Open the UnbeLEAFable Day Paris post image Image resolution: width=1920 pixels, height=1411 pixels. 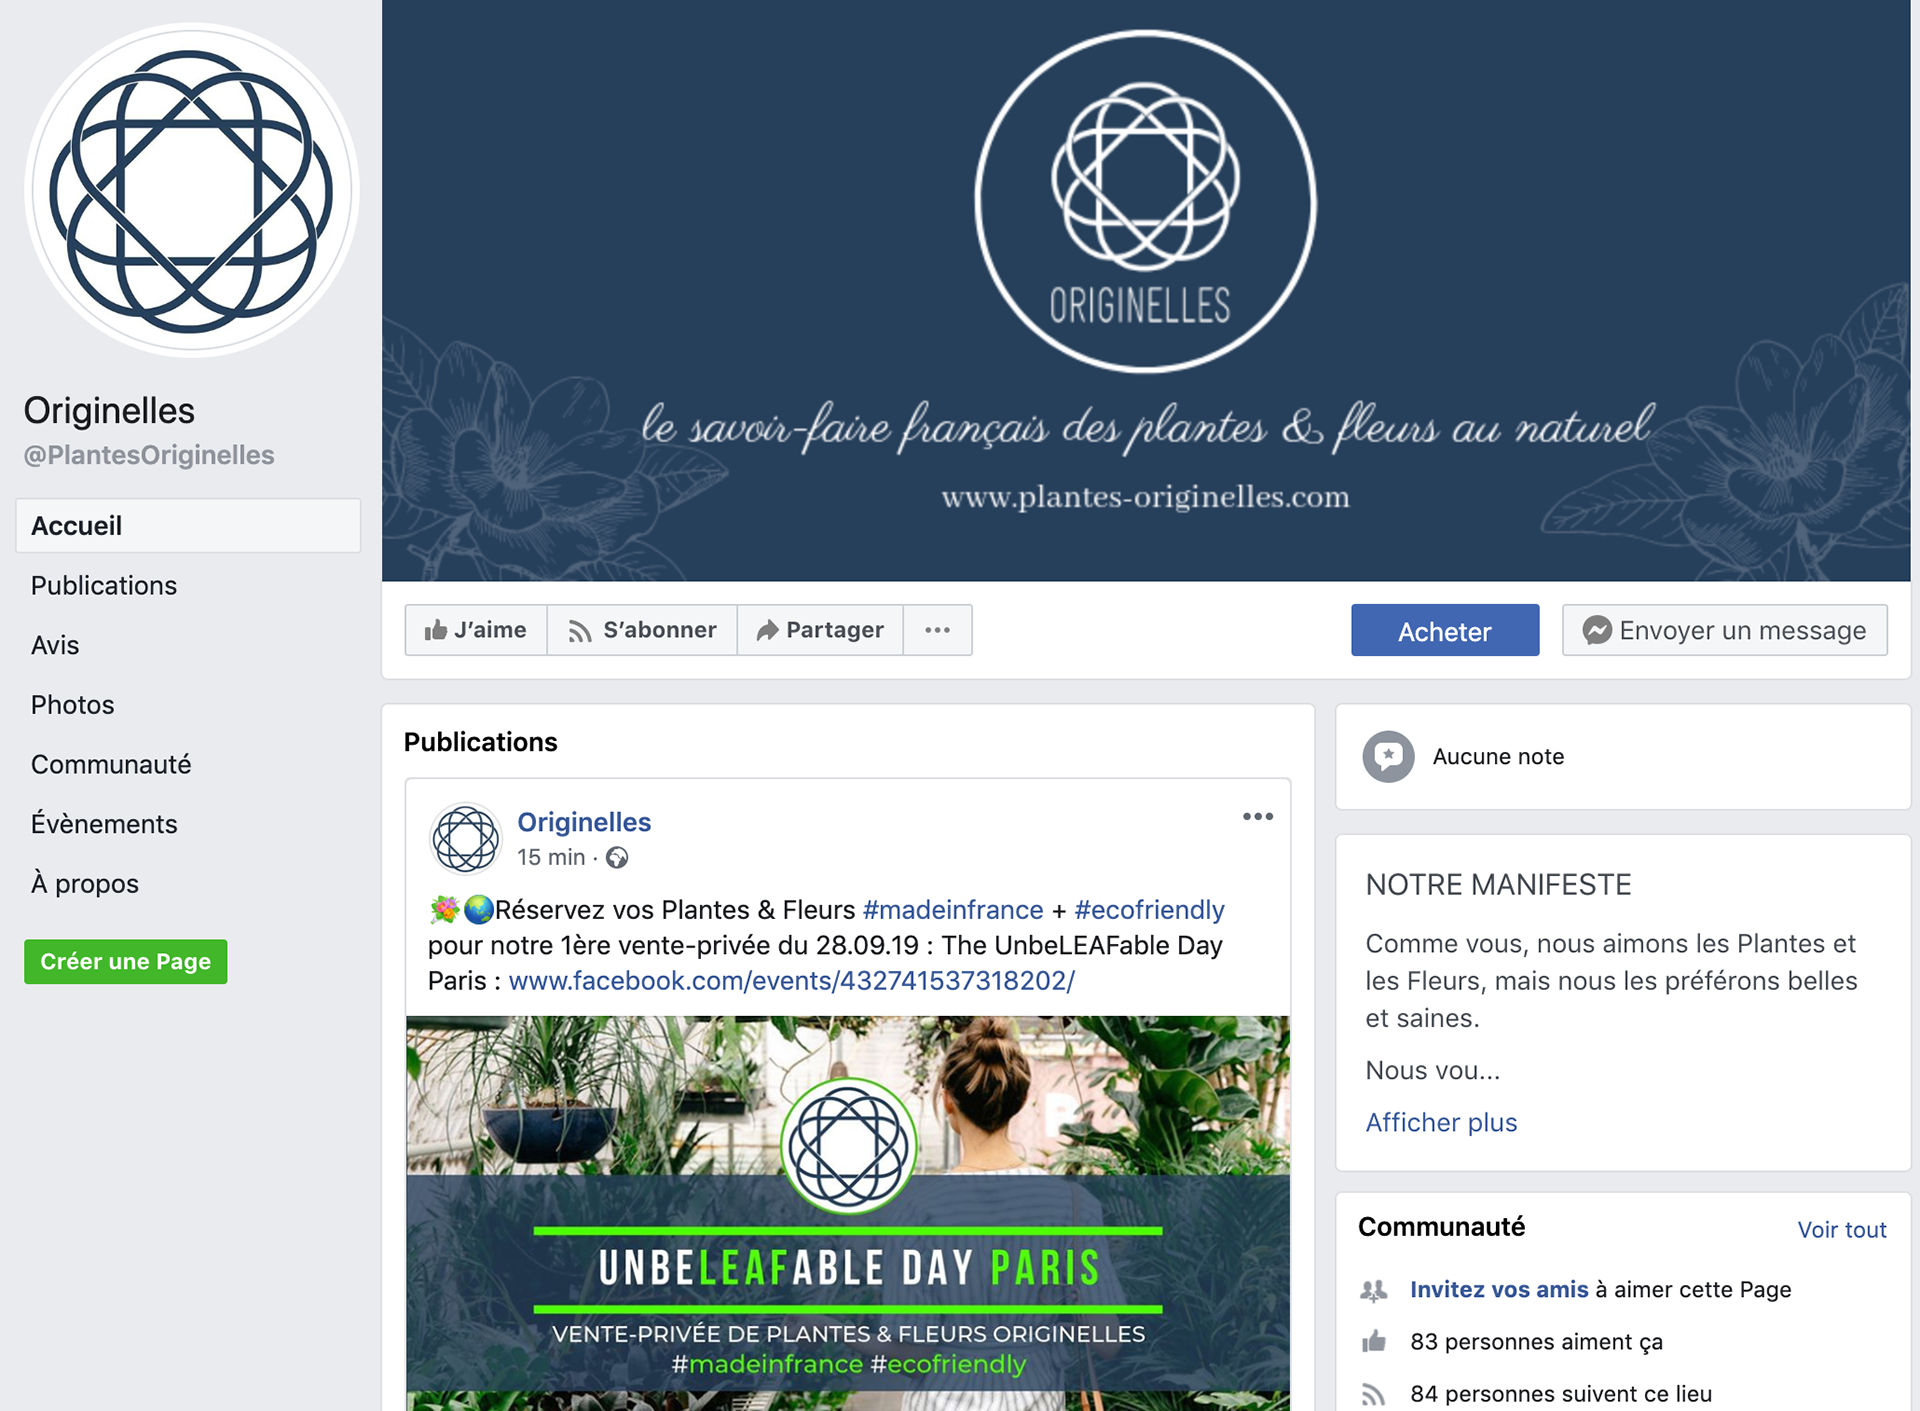(848, 1213)
